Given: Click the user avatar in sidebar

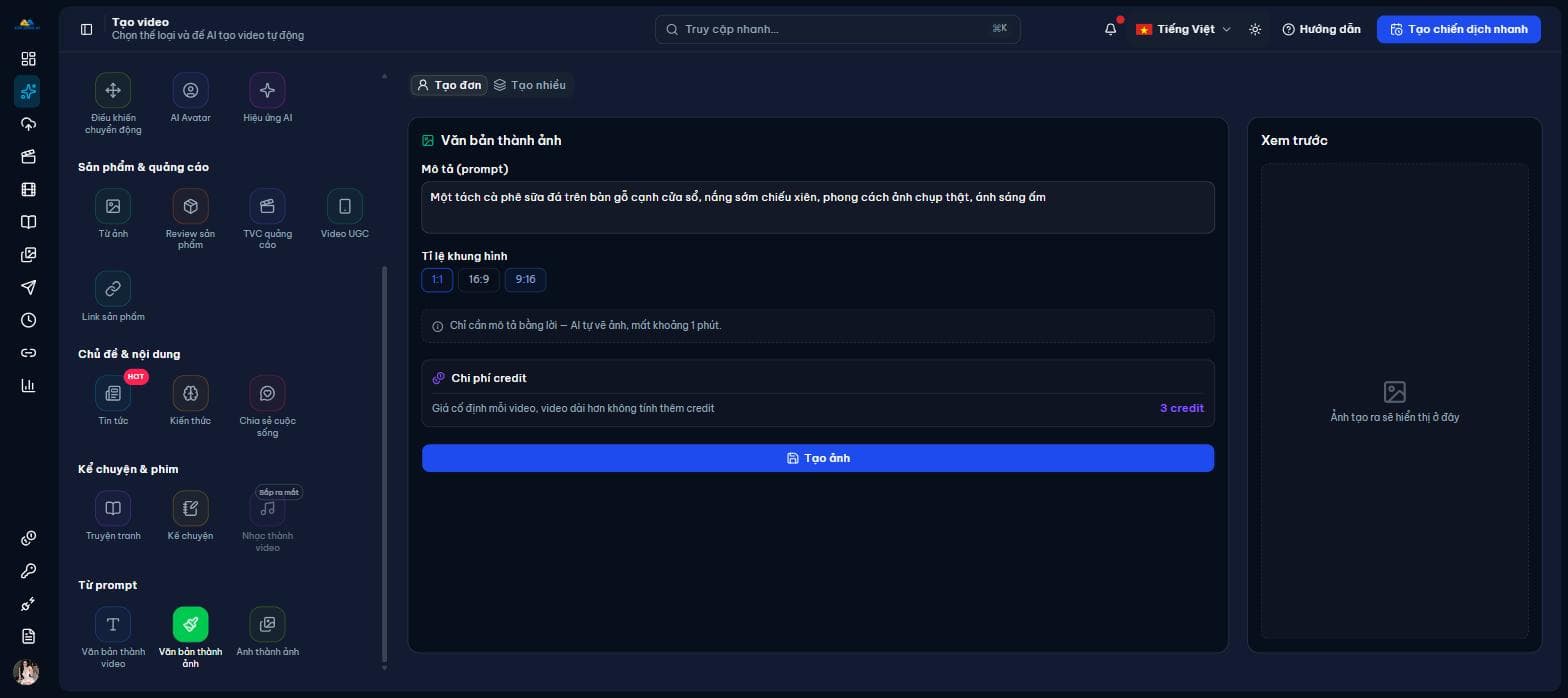Looking at the screenshot, I should (27, 672).
